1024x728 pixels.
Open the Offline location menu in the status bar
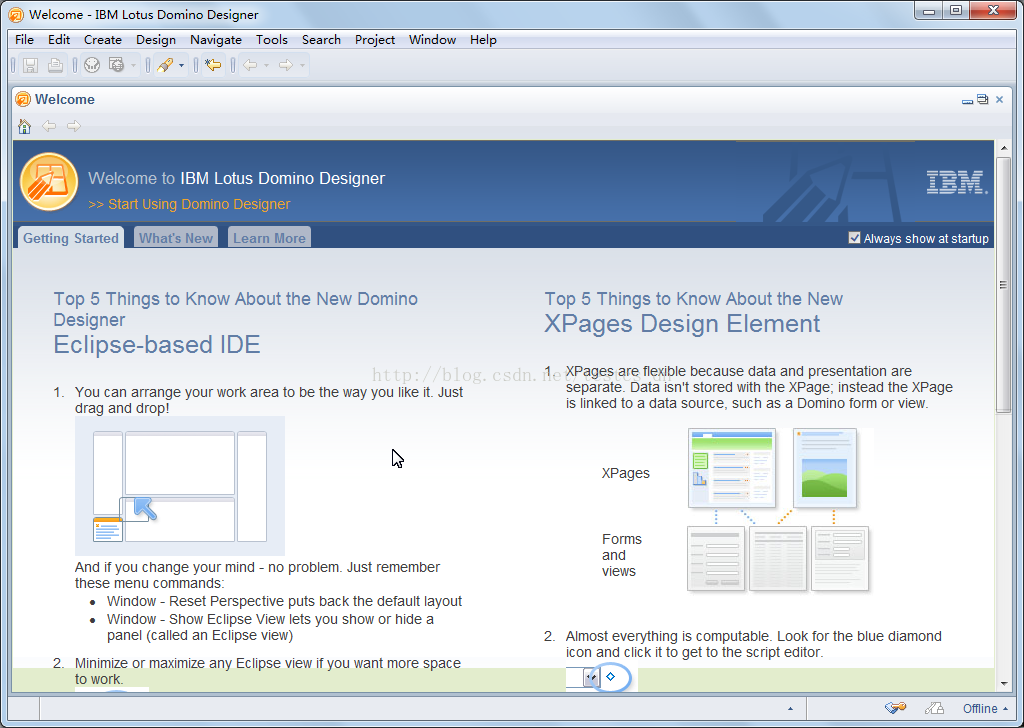pyautogui.click(x=985, y=708)
